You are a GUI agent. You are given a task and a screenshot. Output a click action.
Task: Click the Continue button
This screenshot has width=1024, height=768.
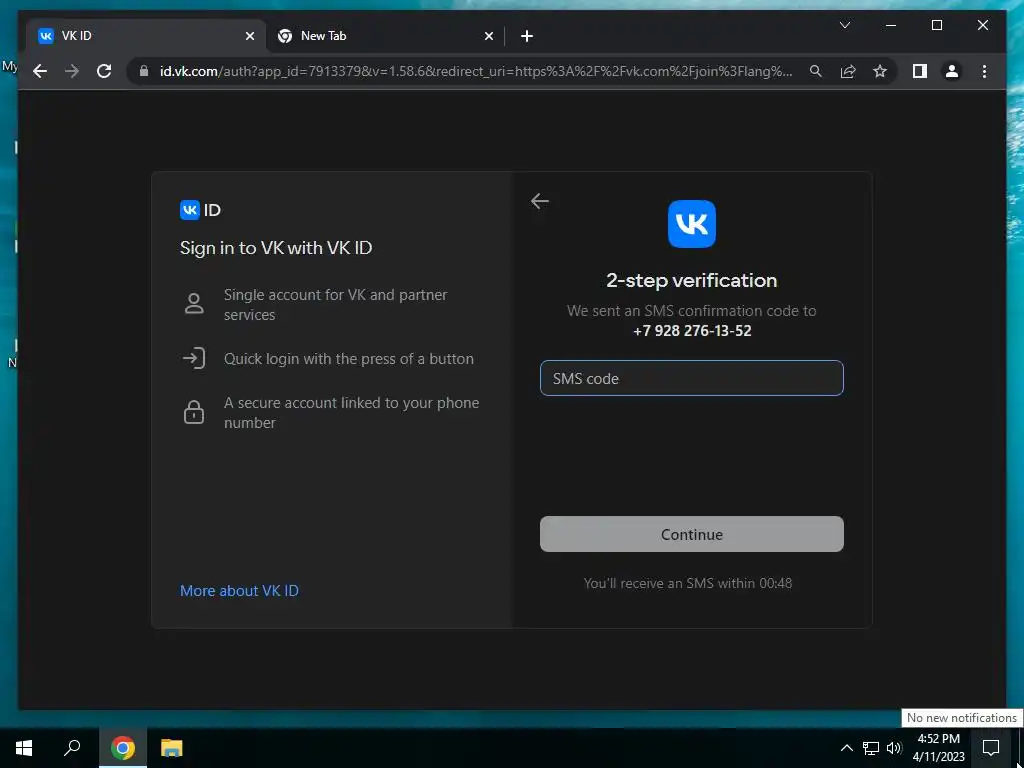click(692, 534)
